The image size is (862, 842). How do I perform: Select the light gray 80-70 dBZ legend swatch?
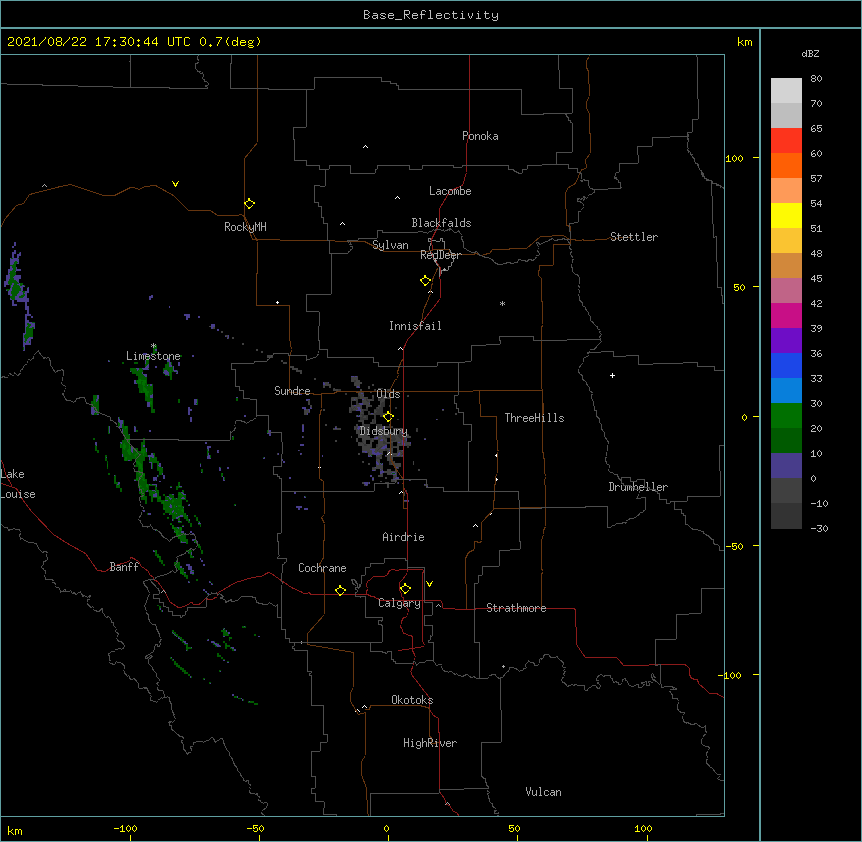point(786,91)
